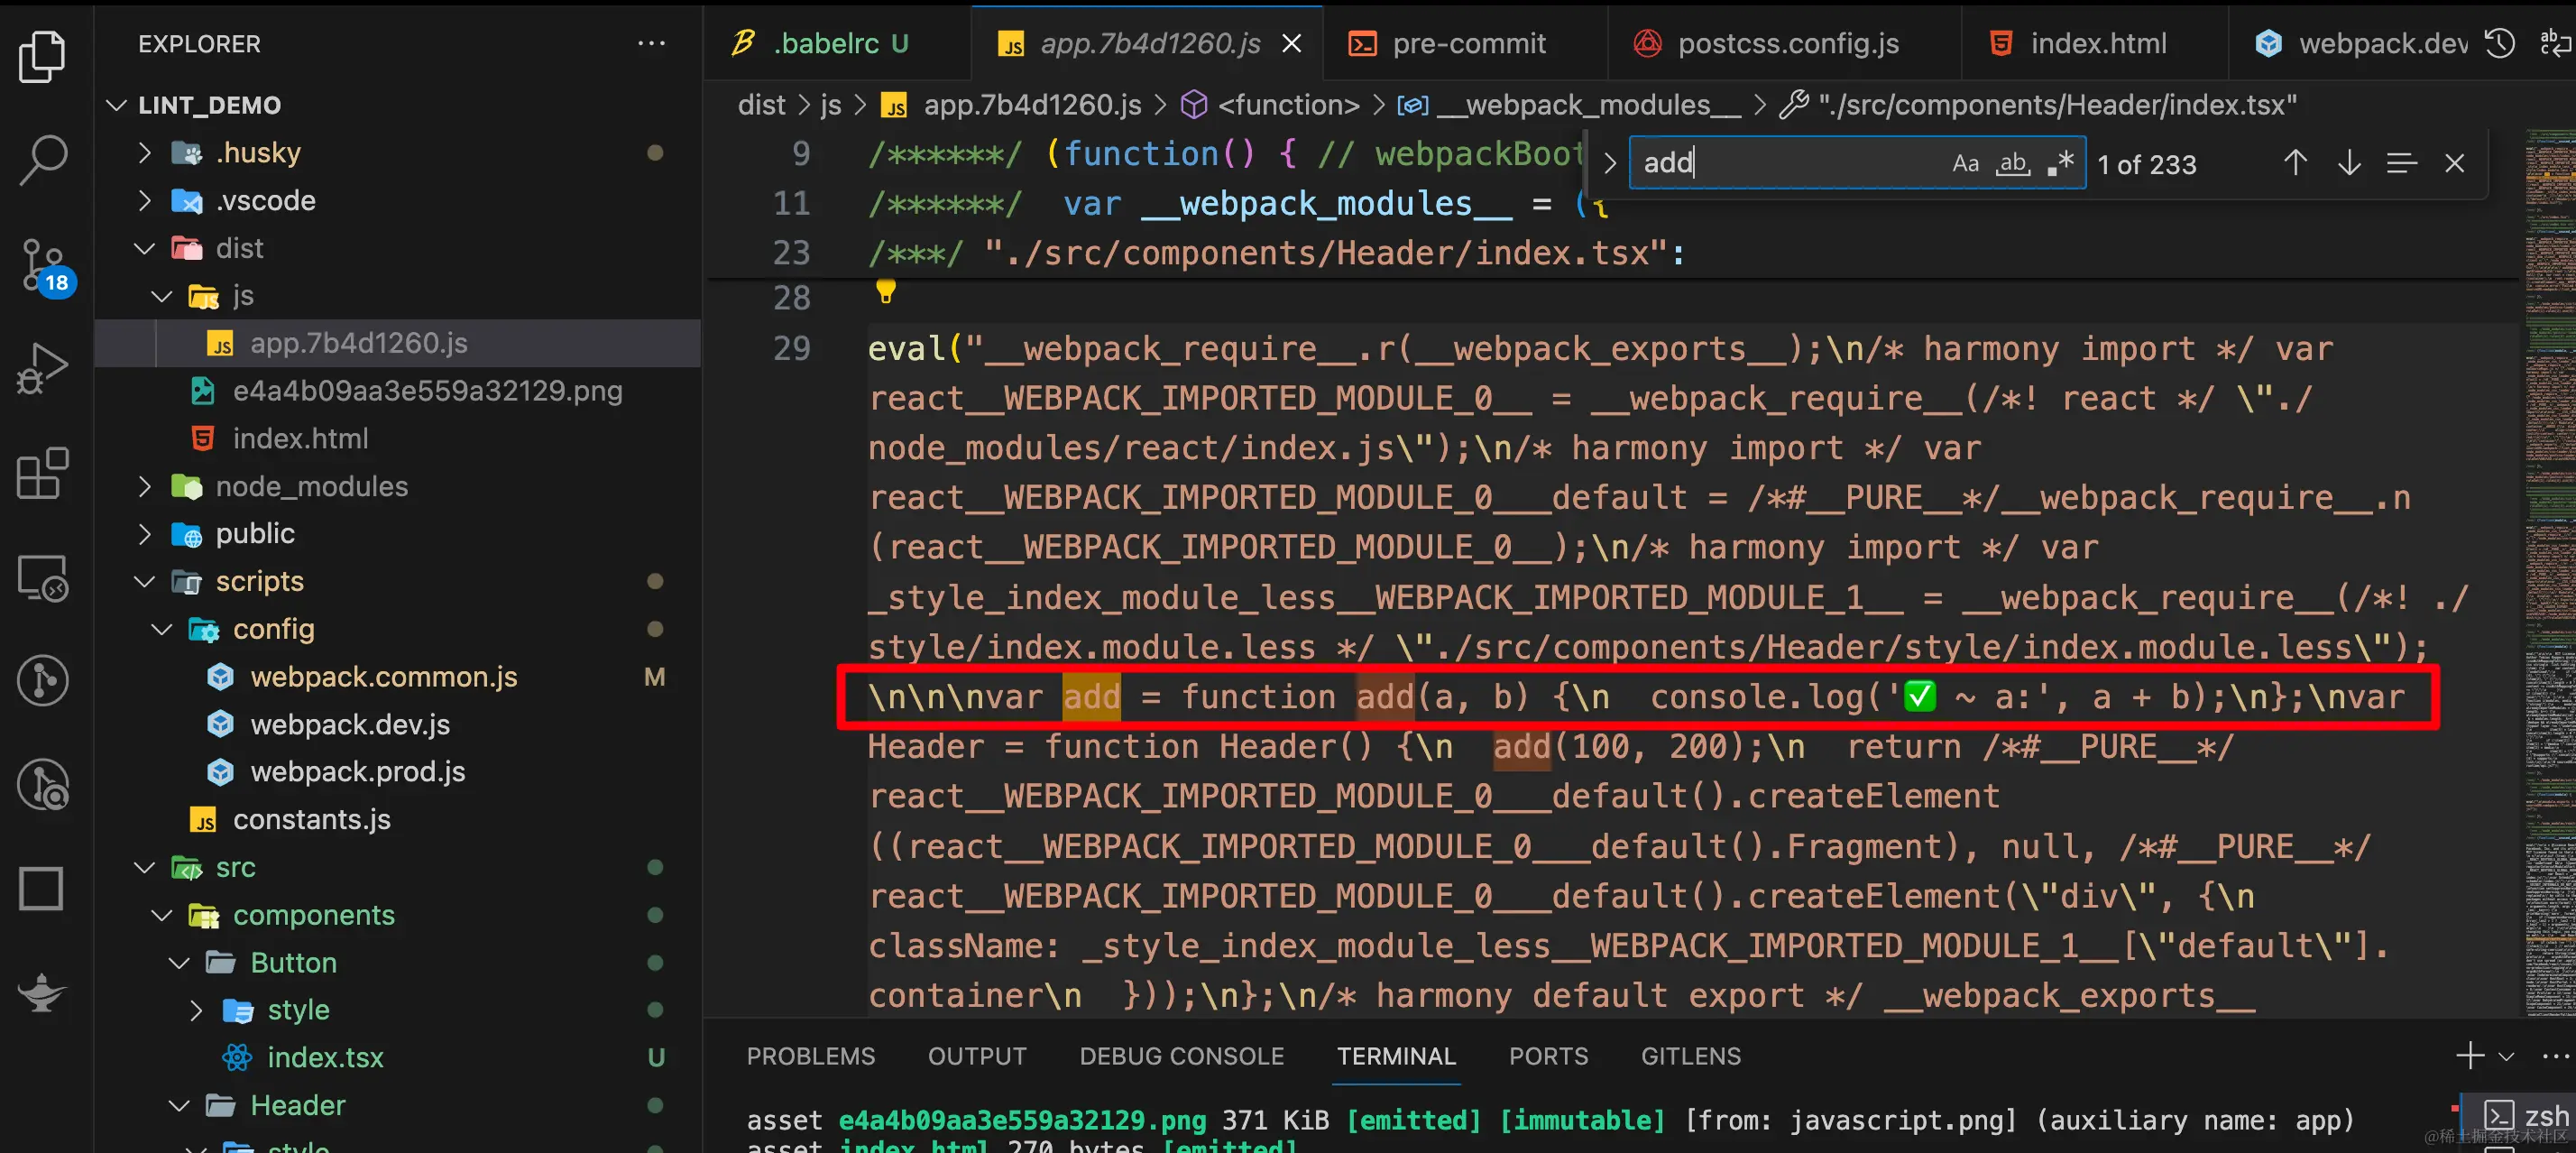Collapse the Header folder
The image size is (2576, 1153).
point(179,1105)
